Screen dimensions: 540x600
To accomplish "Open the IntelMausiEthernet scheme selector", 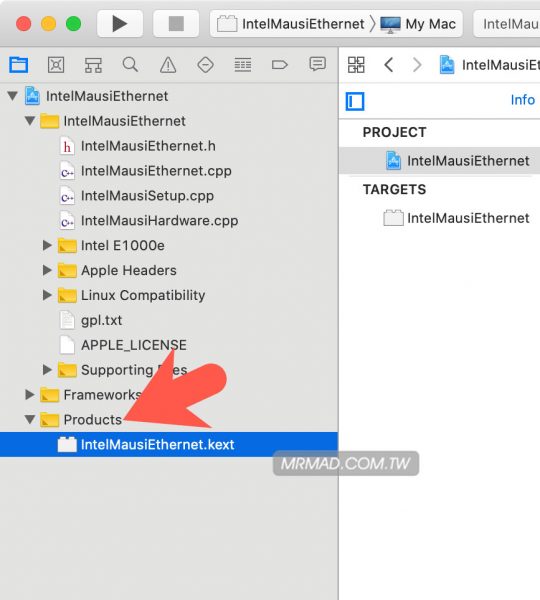I will (x=292, y=24).
